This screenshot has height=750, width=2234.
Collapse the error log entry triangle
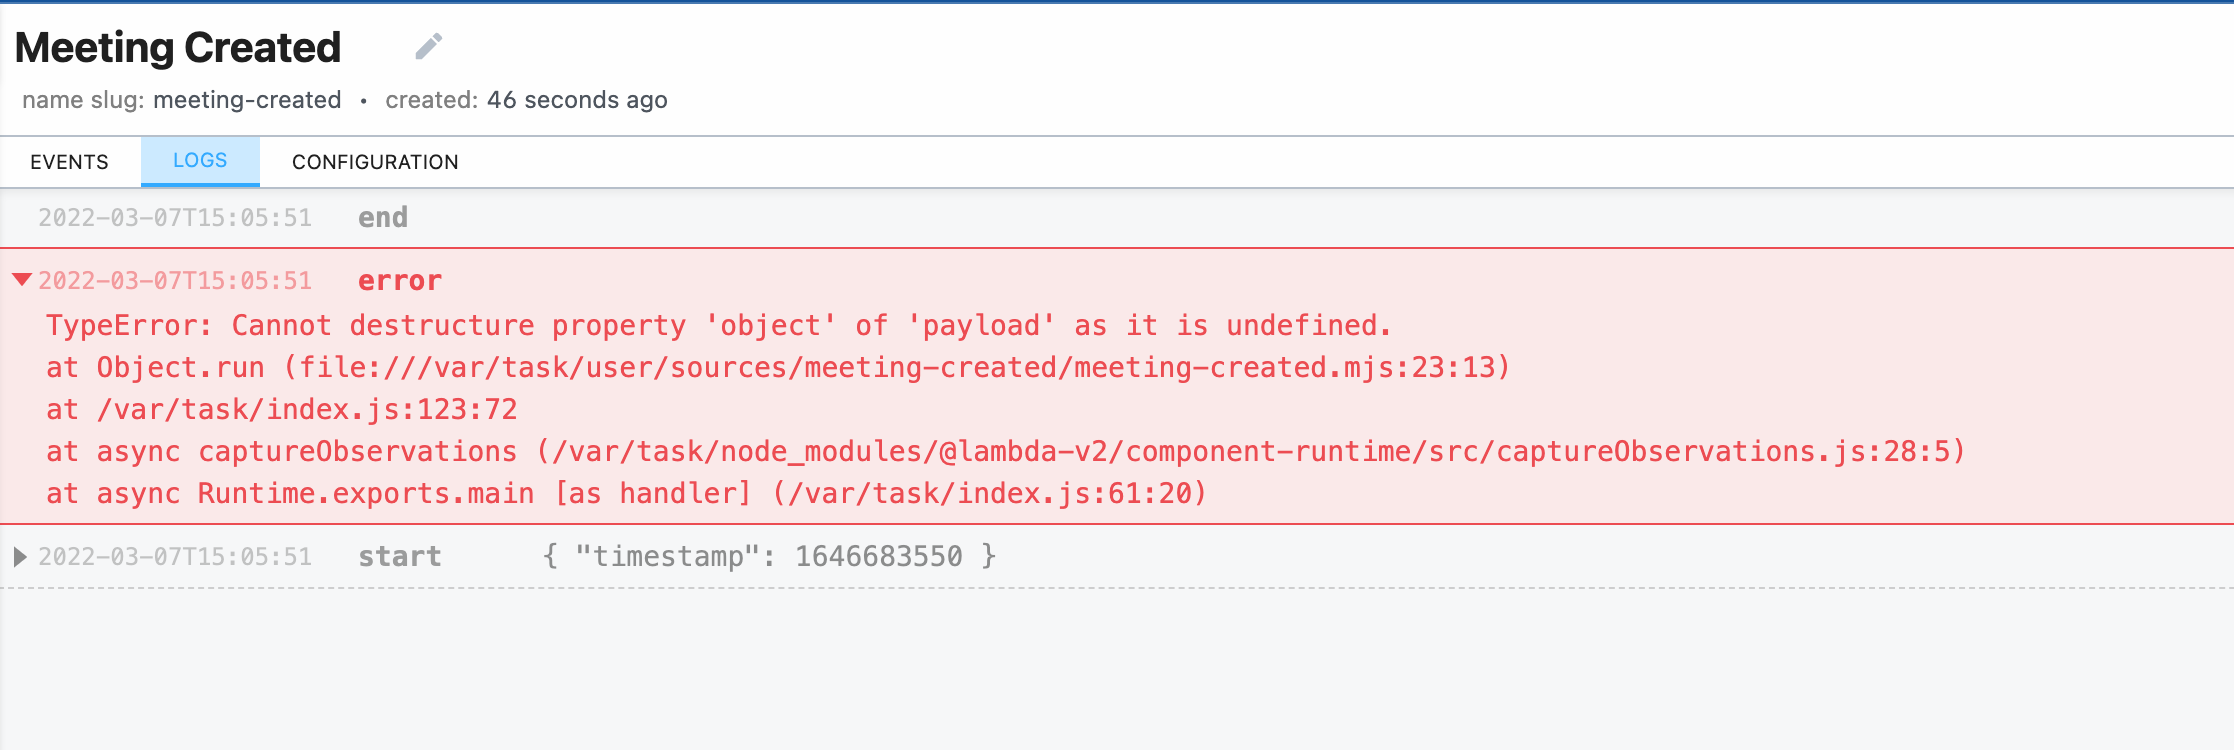pos(20,281)
